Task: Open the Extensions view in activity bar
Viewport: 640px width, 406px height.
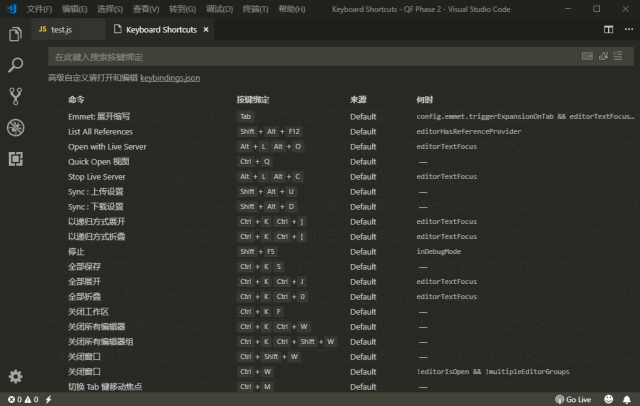Action: click(16, 159)
